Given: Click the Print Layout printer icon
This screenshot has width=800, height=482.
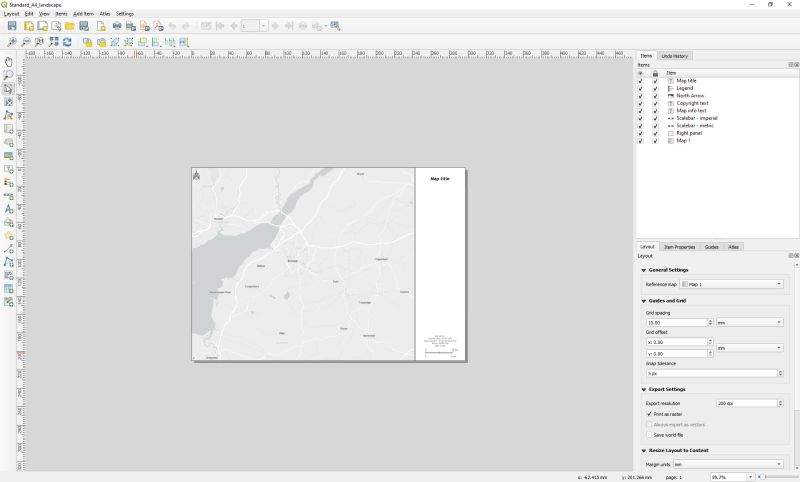Looking at the screenshot, I should pos(117,26).
